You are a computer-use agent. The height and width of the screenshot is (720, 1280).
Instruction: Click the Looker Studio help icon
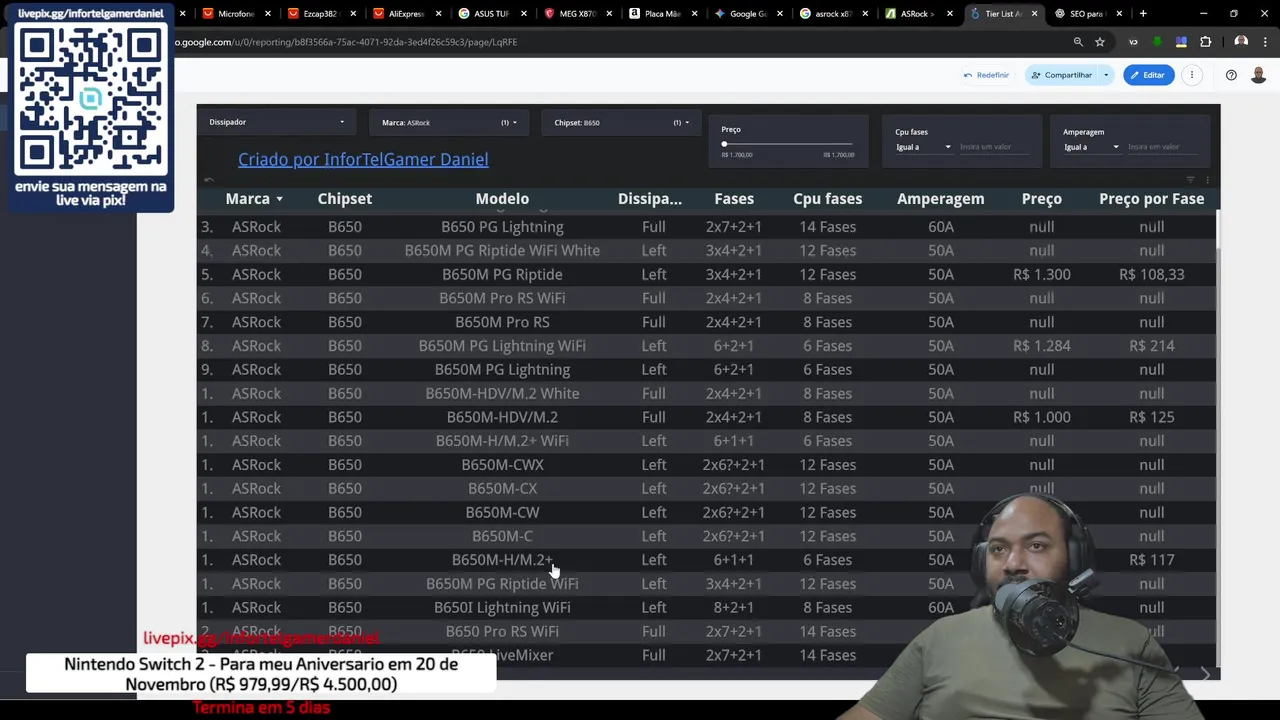point(1231,75)
